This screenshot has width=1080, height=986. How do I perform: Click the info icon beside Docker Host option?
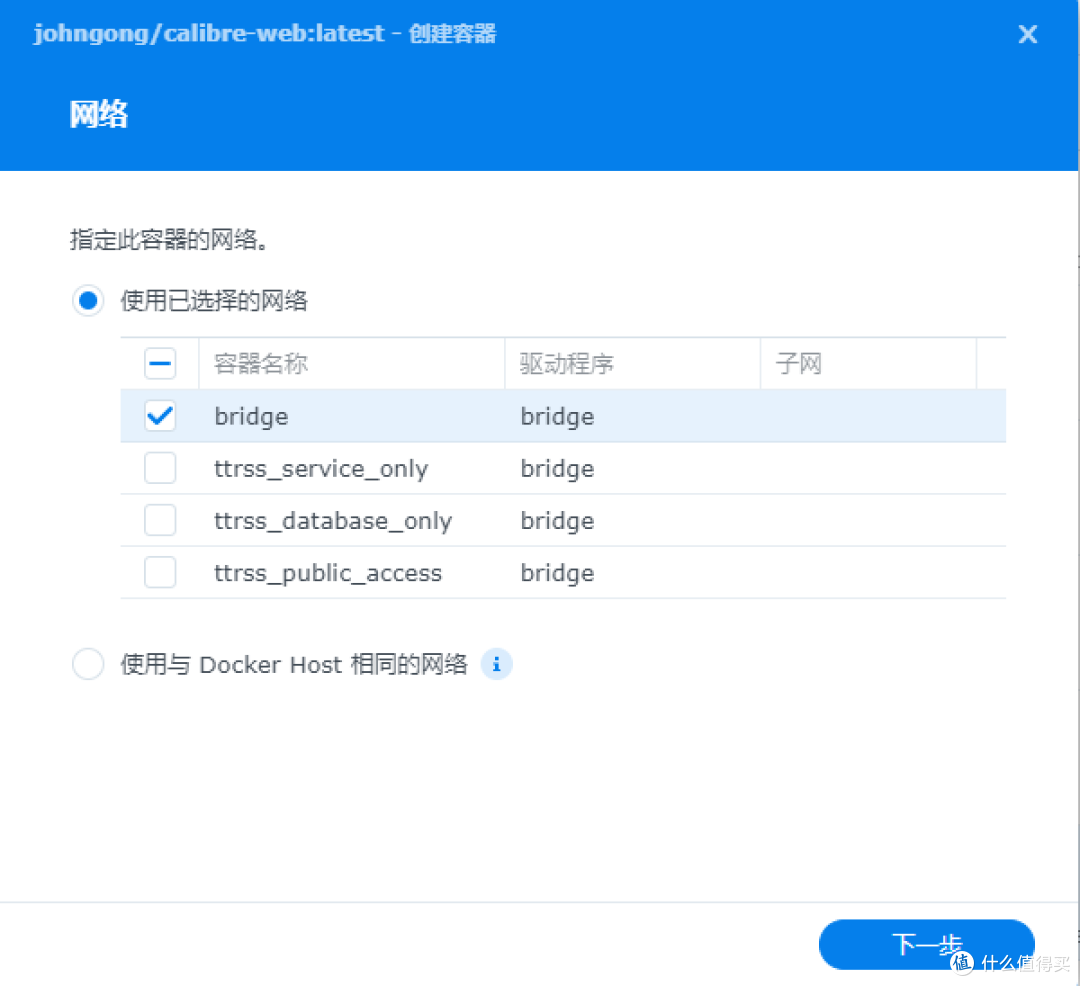point(496,664)
